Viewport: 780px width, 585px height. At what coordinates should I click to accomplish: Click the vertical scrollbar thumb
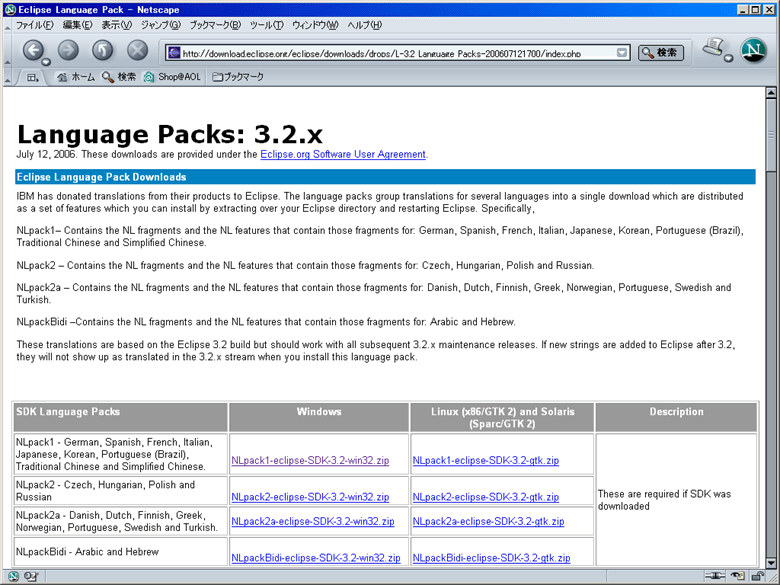[x=771, y=134]
